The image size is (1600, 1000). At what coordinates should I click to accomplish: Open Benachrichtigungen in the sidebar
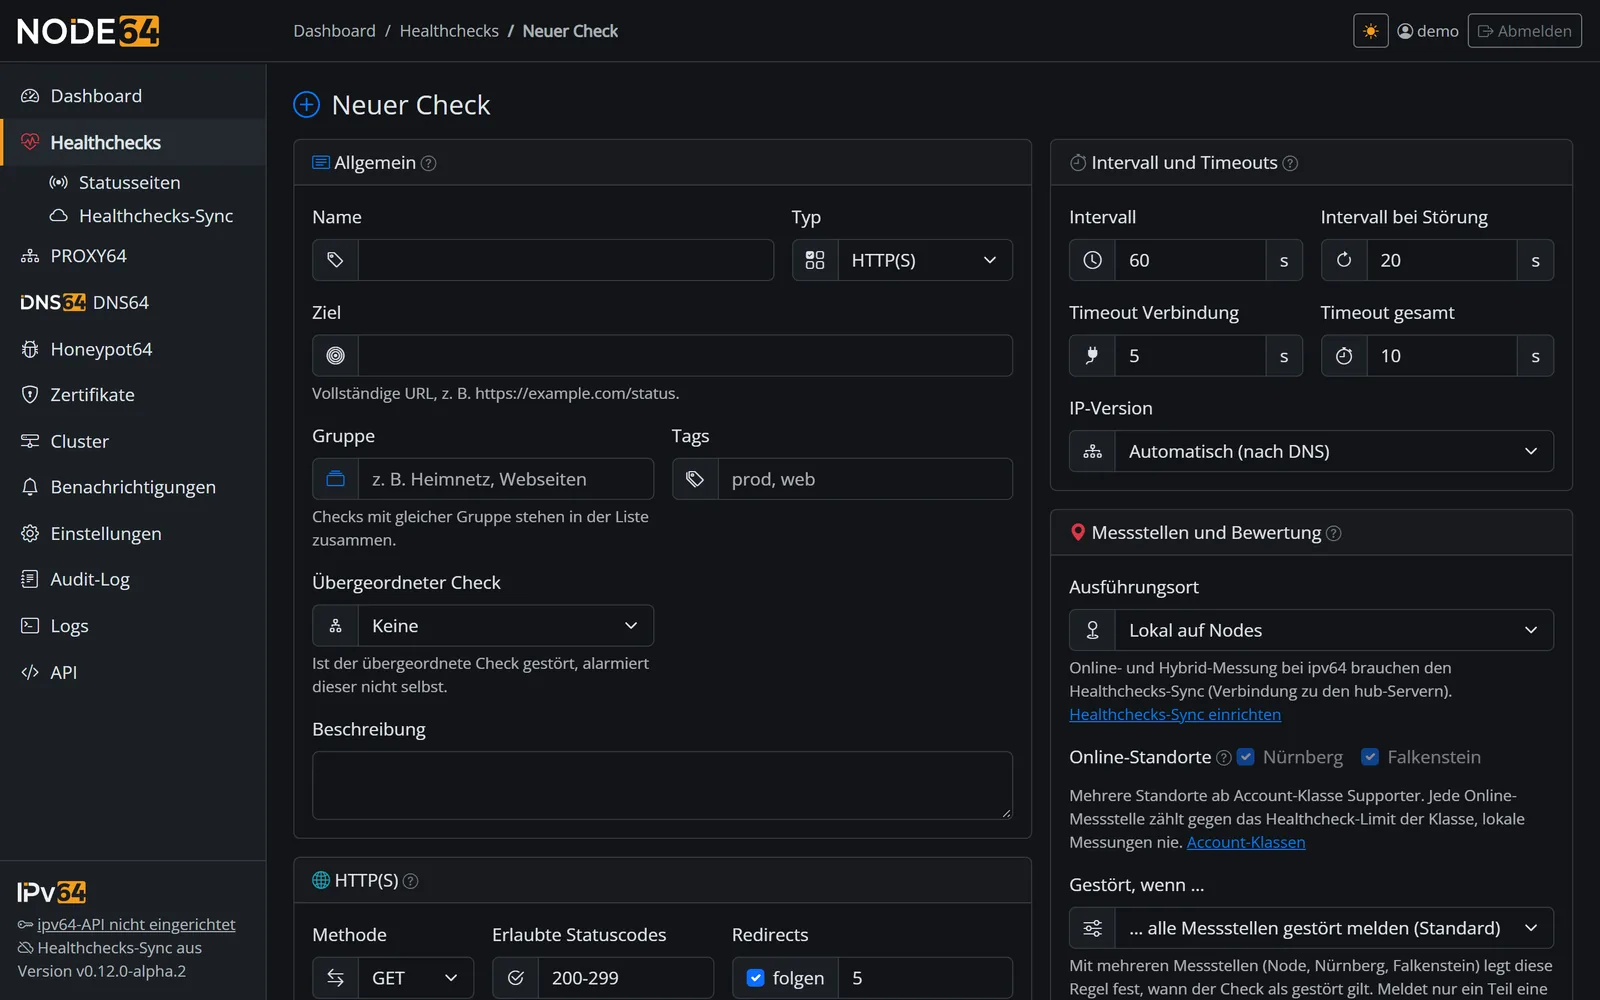click(133, 487)
